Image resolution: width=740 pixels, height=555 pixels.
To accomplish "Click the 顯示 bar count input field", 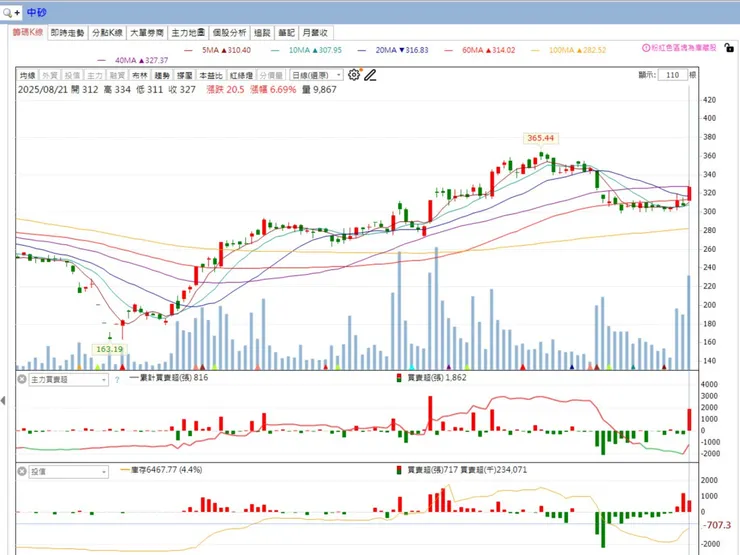I will click(x=673, y=75).
